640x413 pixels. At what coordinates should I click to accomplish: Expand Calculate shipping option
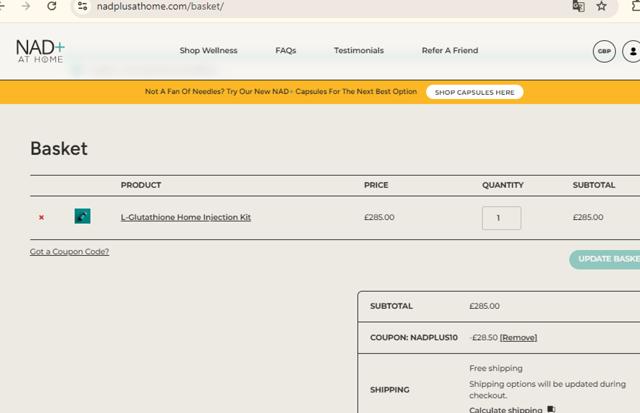(x=506, y=409)
